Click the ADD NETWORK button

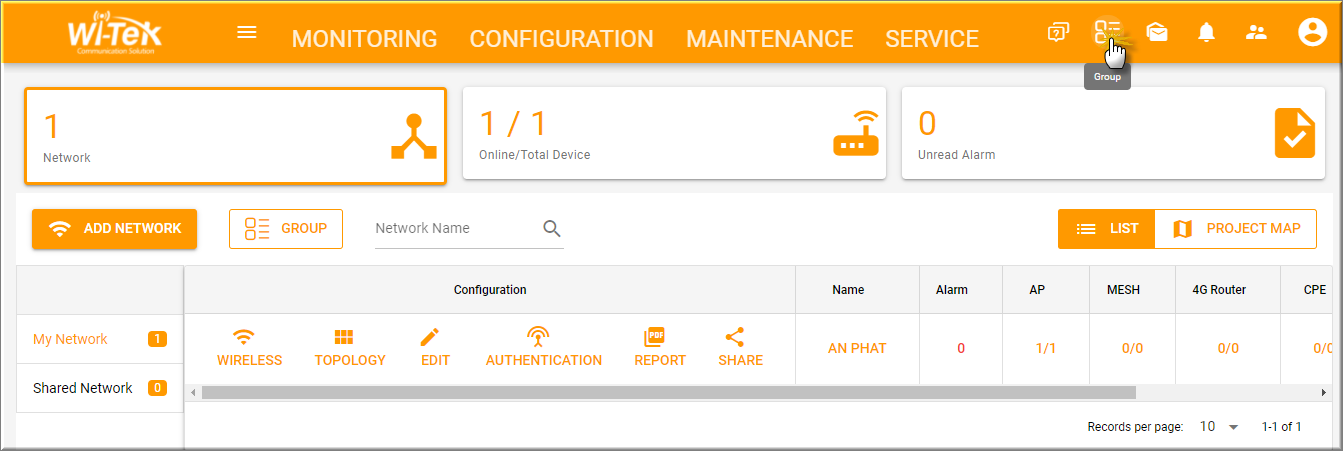pyautogui.click(x=115, y=229)
